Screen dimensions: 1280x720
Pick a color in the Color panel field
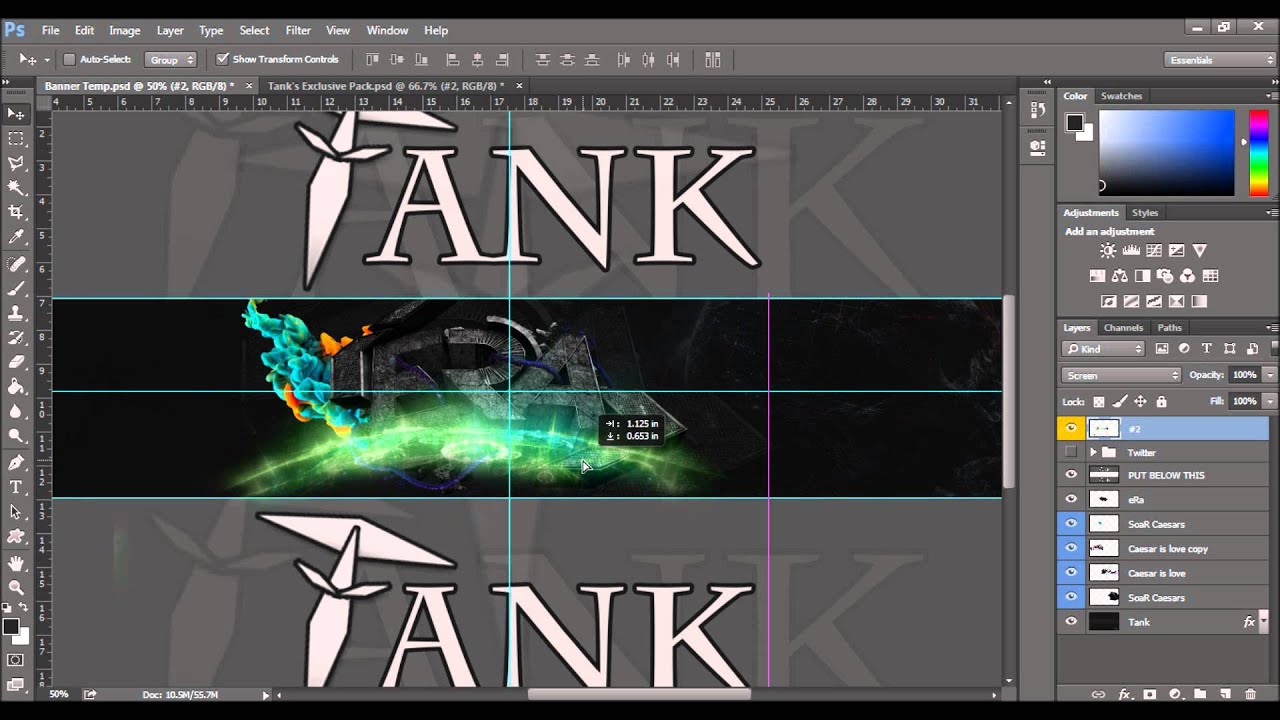tap(1167, 153)
